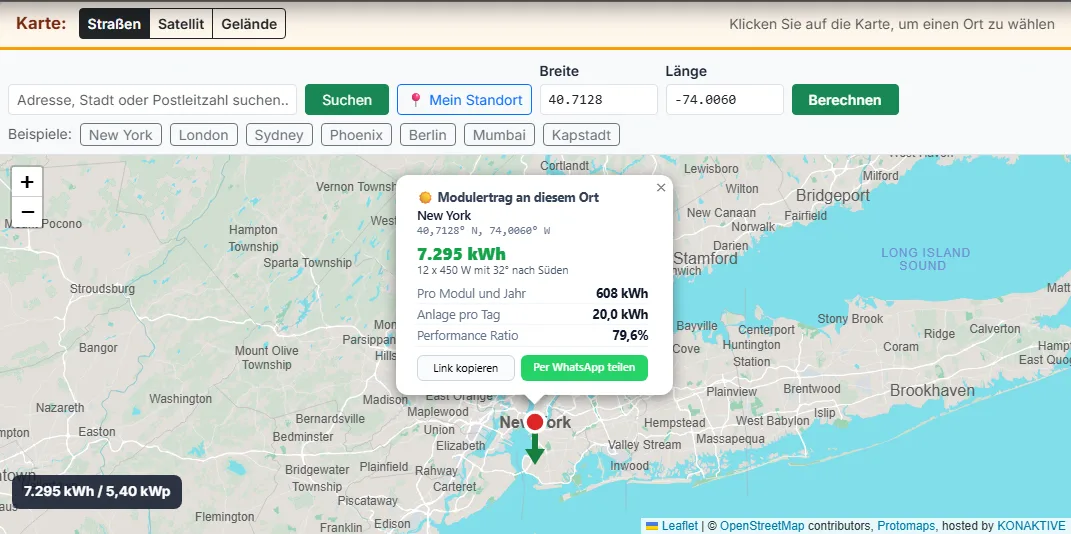Open the Protomaps attribution link

[x=906, y=526]
